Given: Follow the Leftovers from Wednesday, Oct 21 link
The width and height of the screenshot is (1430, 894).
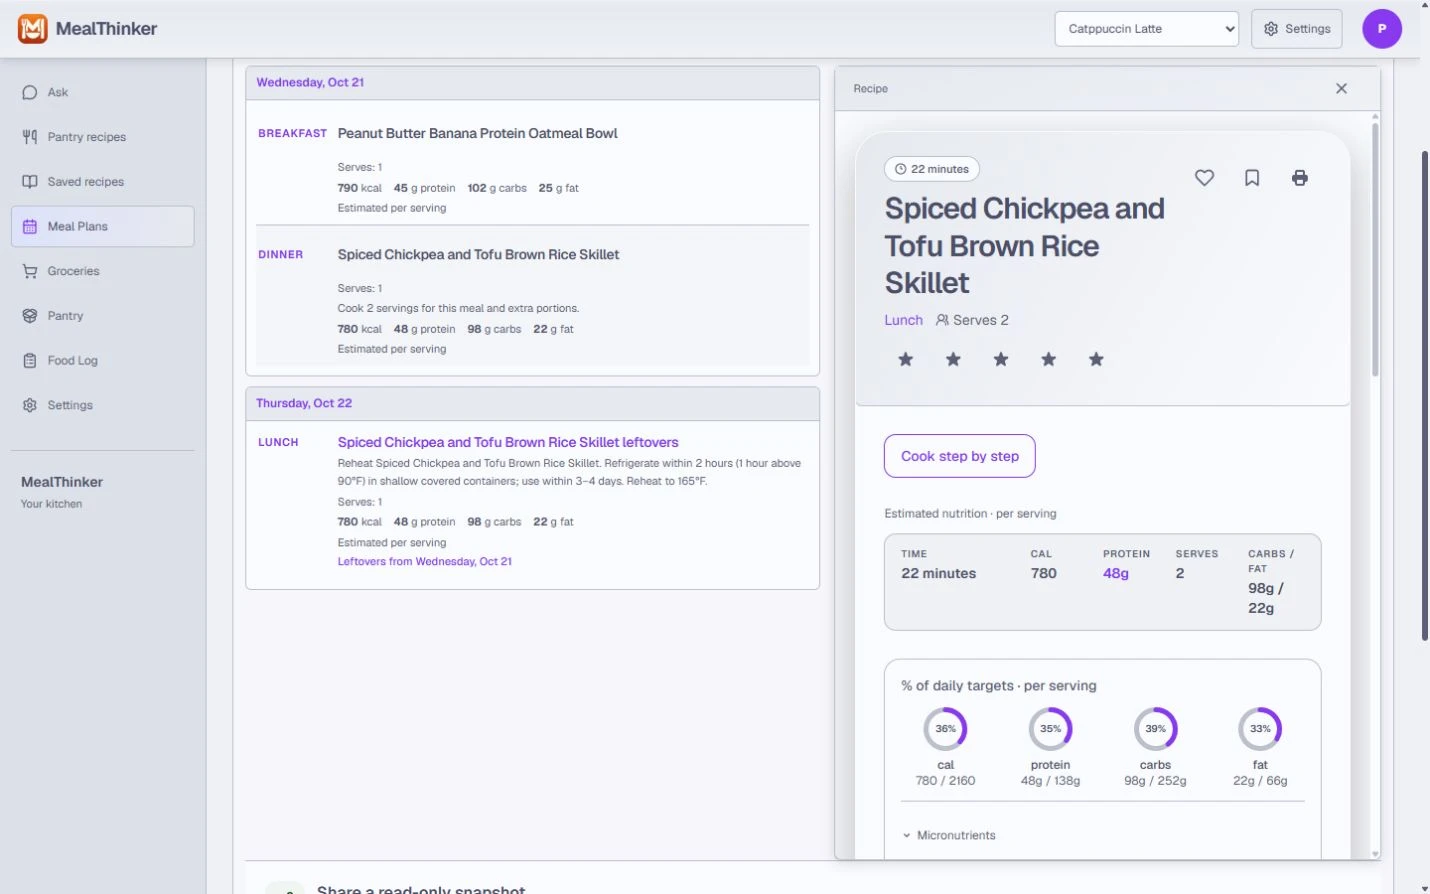Looking at the screenshot, I should pyautogui.click(x=425, y=562).
